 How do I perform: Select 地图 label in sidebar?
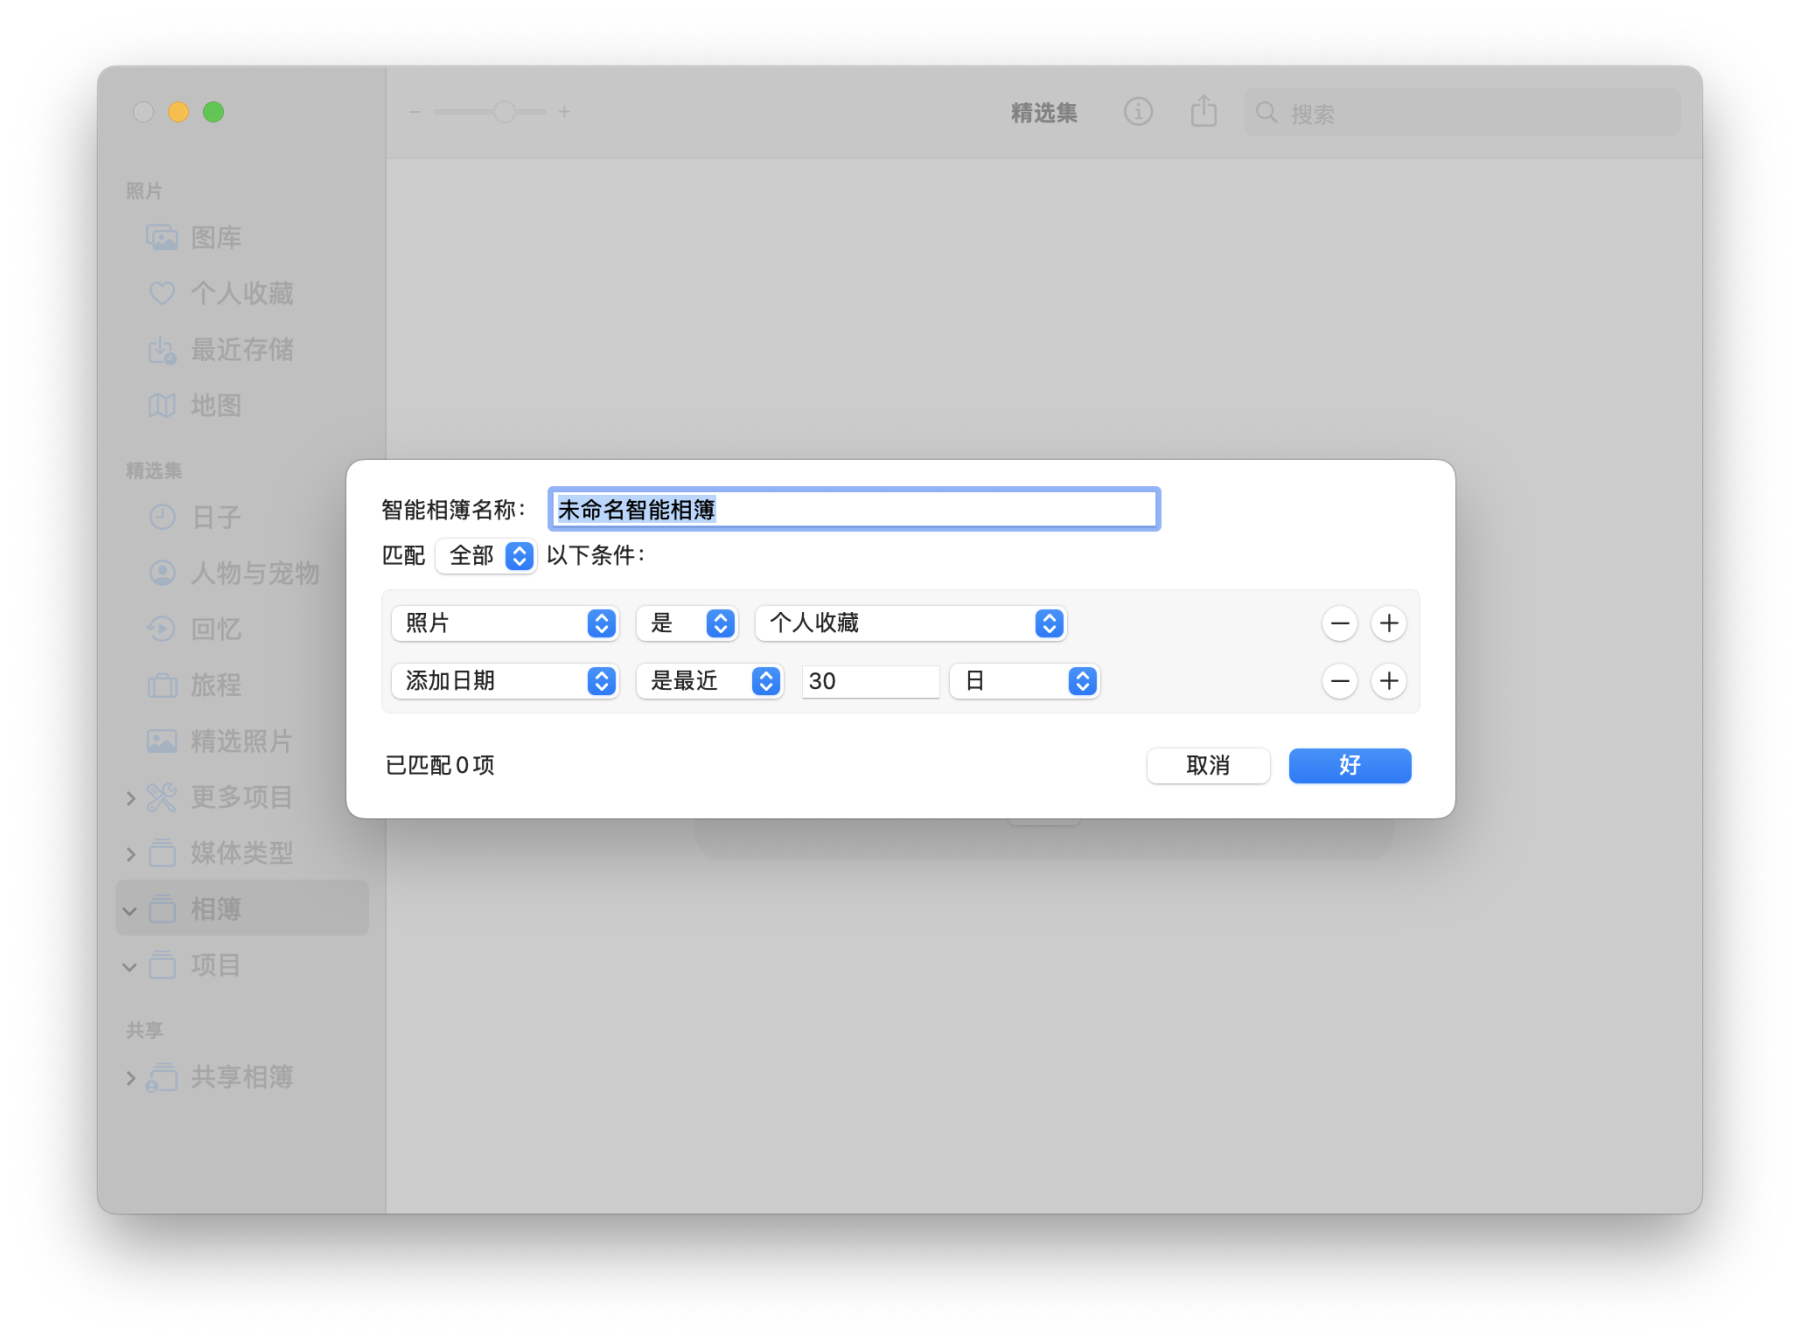point(216,405)
